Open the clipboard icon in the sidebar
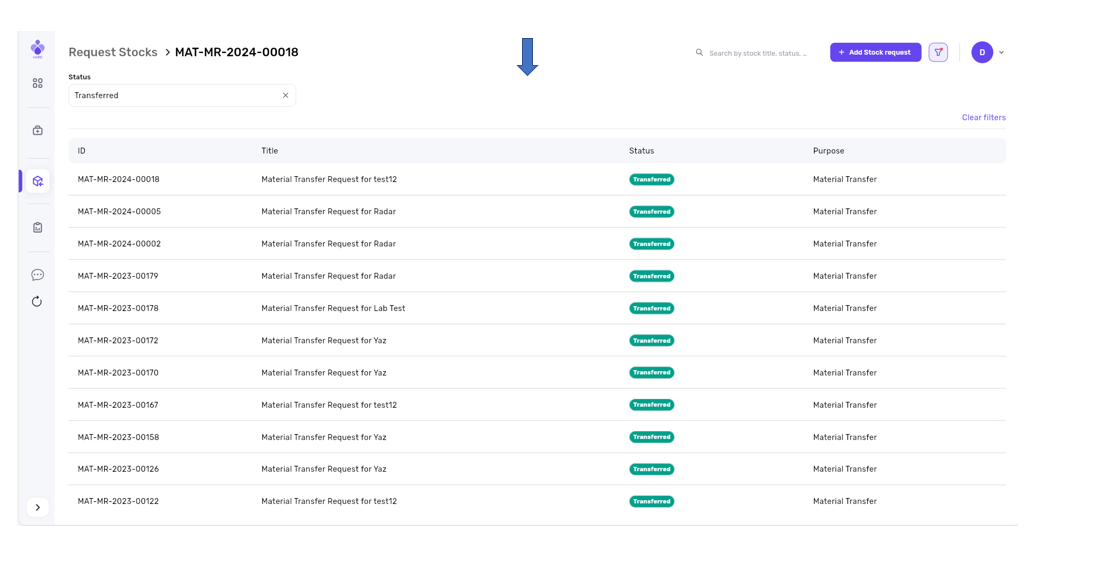 (37, 228)
